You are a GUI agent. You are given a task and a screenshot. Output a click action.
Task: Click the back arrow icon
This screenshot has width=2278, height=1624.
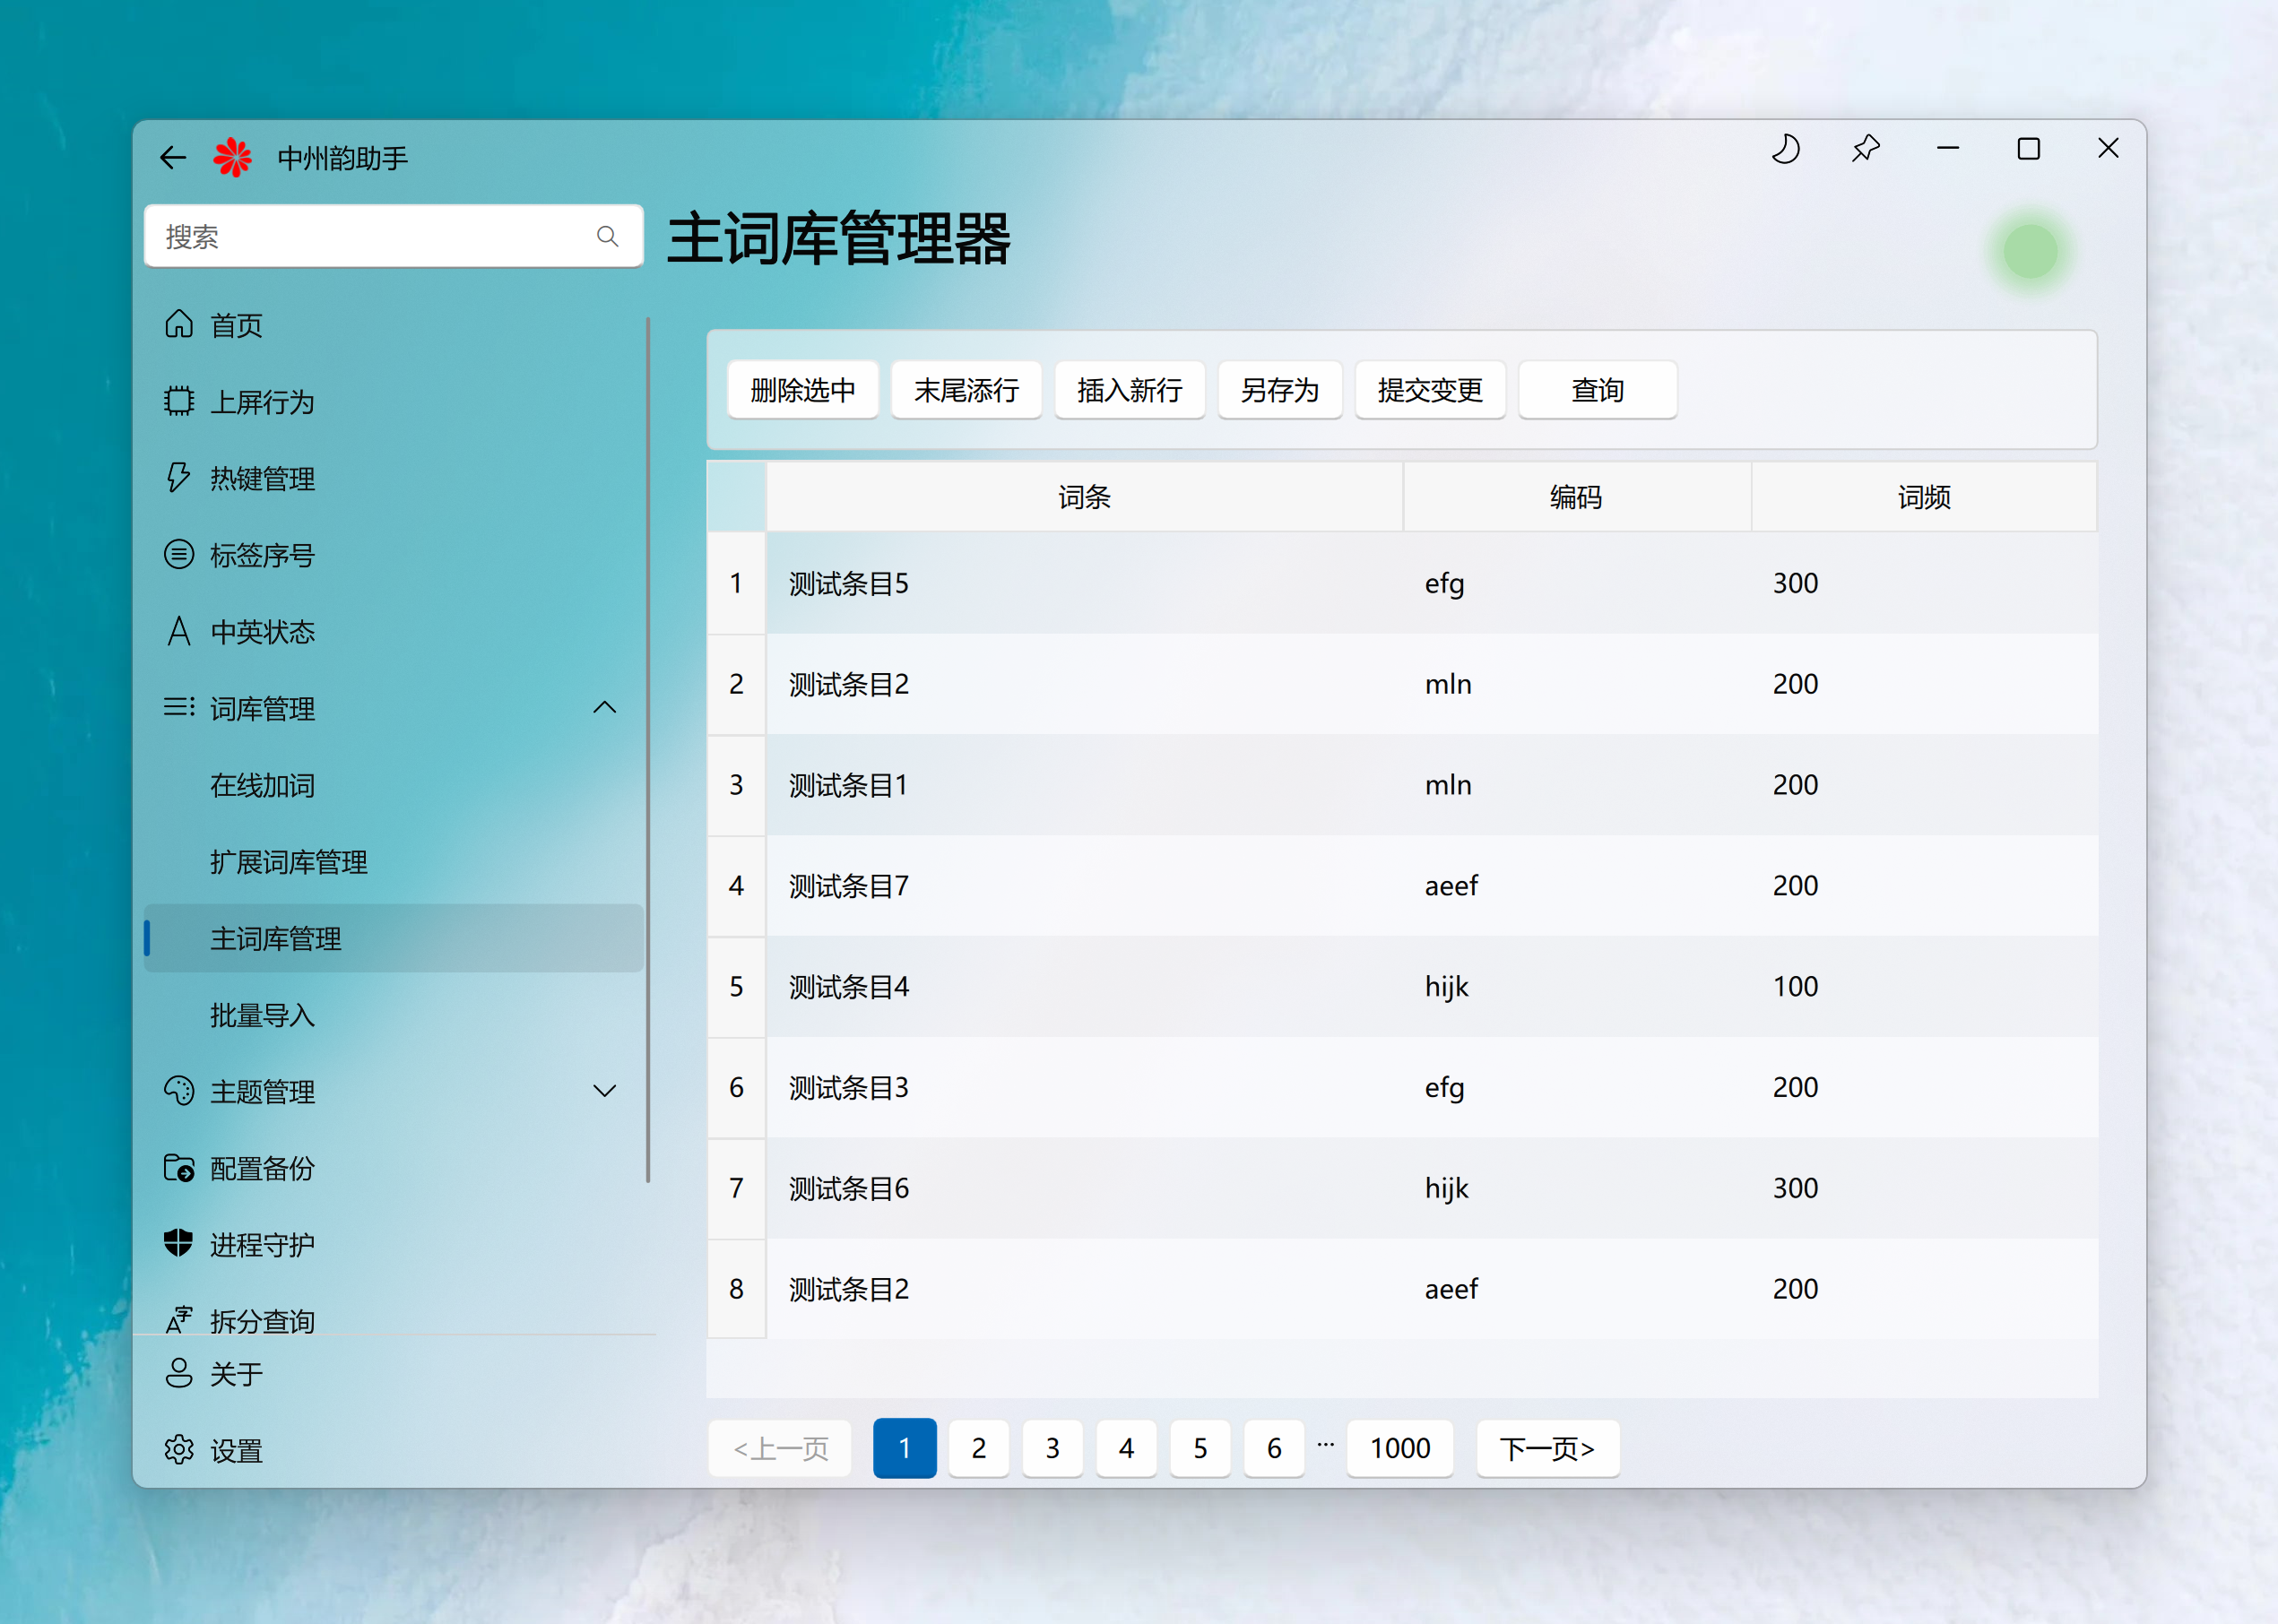173,157
